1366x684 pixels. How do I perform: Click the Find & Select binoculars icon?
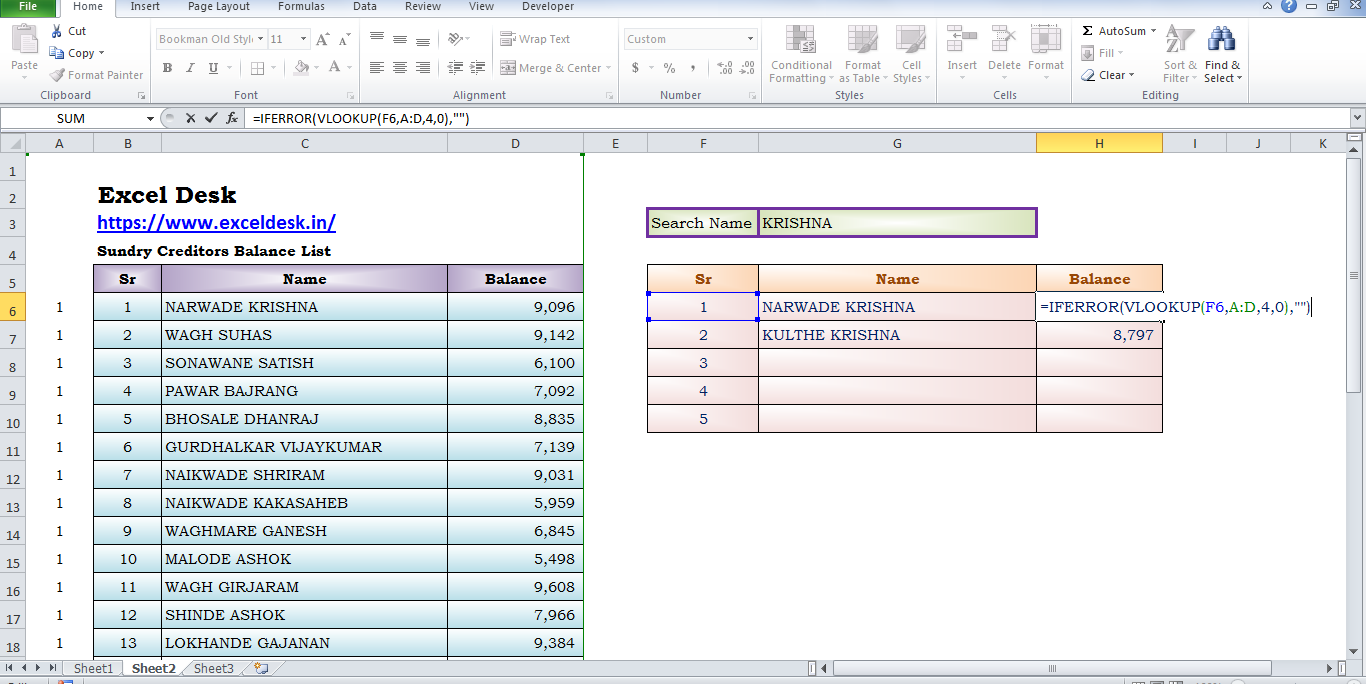[1222, 55]
